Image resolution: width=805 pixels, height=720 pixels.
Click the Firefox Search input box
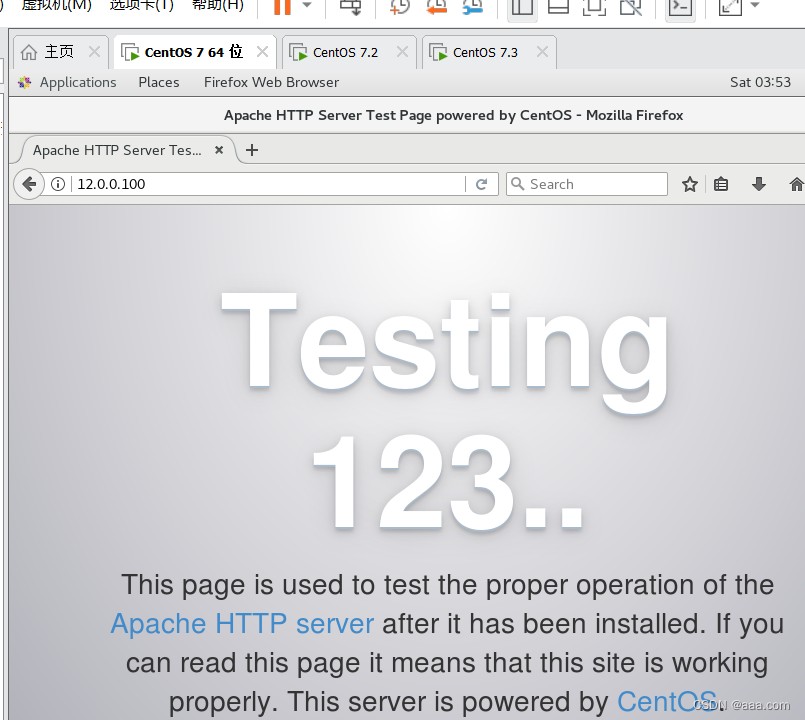coord(587,184)
